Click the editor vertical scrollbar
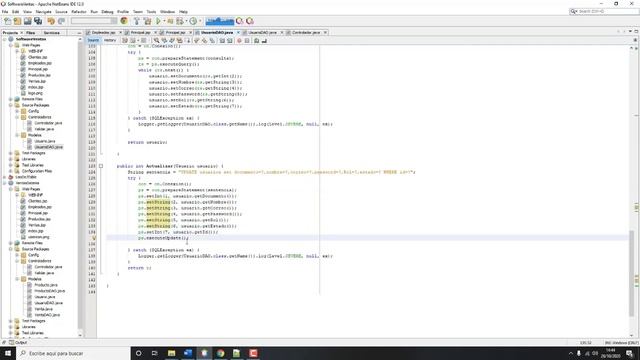This screenshot has height=360, width=640. [x=631, y=273]
